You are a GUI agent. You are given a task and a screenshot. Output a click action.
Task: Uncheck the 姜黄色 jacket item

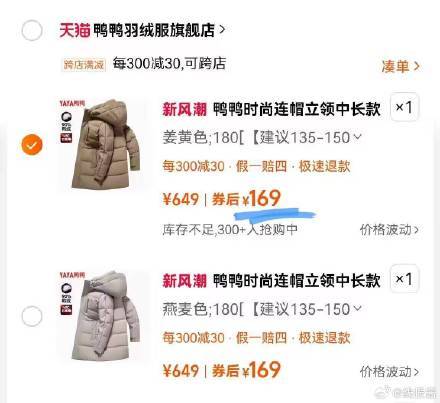coord(32,145)
